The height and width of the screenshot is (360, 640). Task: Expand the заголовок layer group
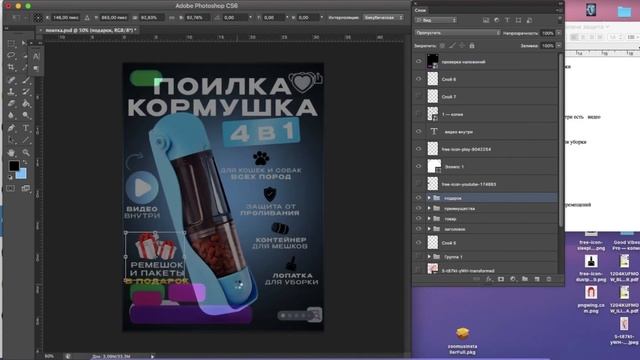coord(429,229)
